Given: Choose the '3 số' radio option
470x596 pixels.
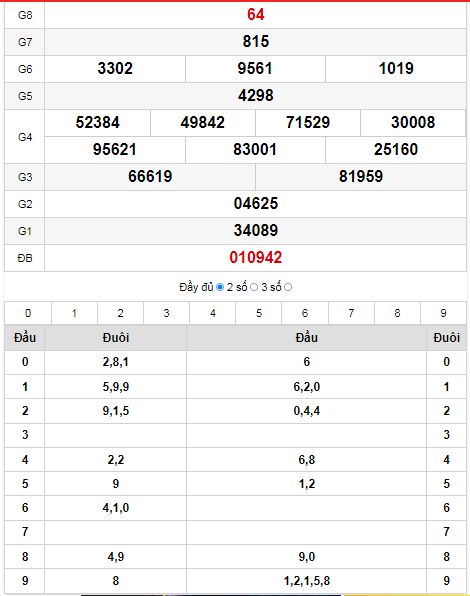Looking at the screenshot, I should point(288,287).
